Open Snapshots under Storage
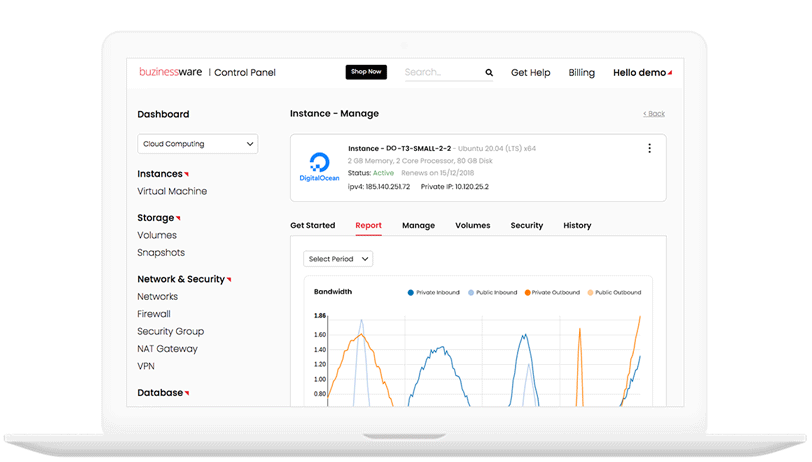 click(x=161, y=253)
